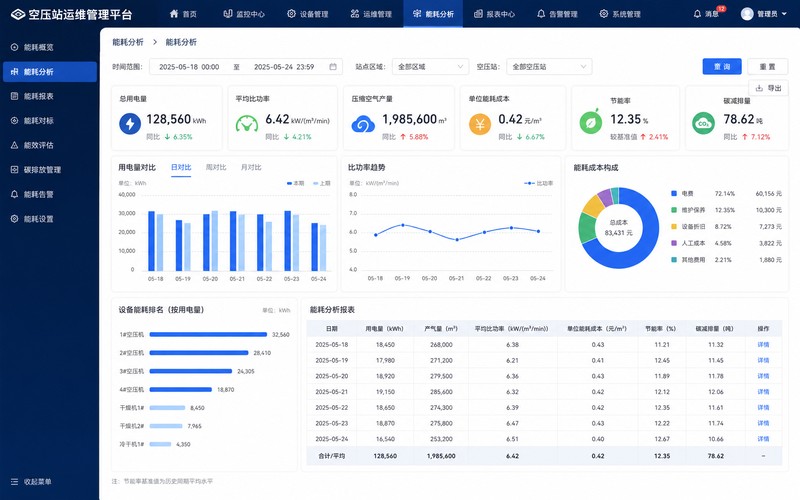Open 能耗告警 bell in sidebar

pos(15,194)
